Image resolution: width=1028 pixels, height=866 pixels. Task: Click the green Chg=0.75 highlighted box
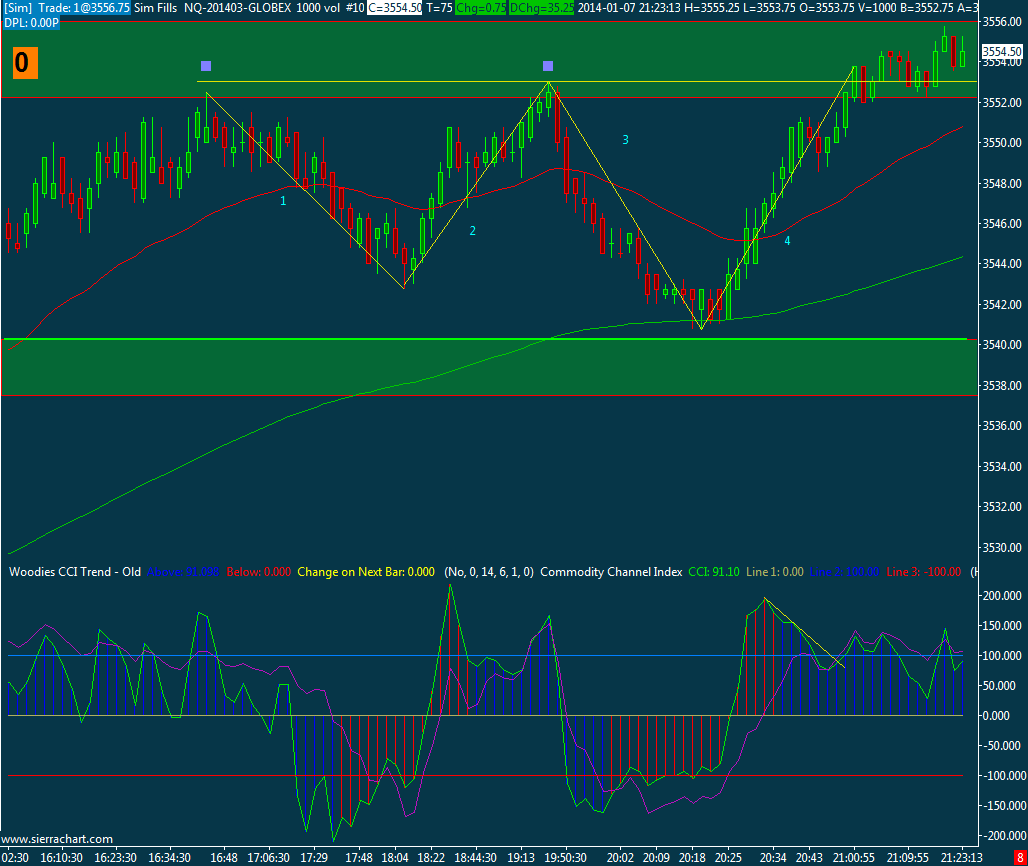click(480, 7)
